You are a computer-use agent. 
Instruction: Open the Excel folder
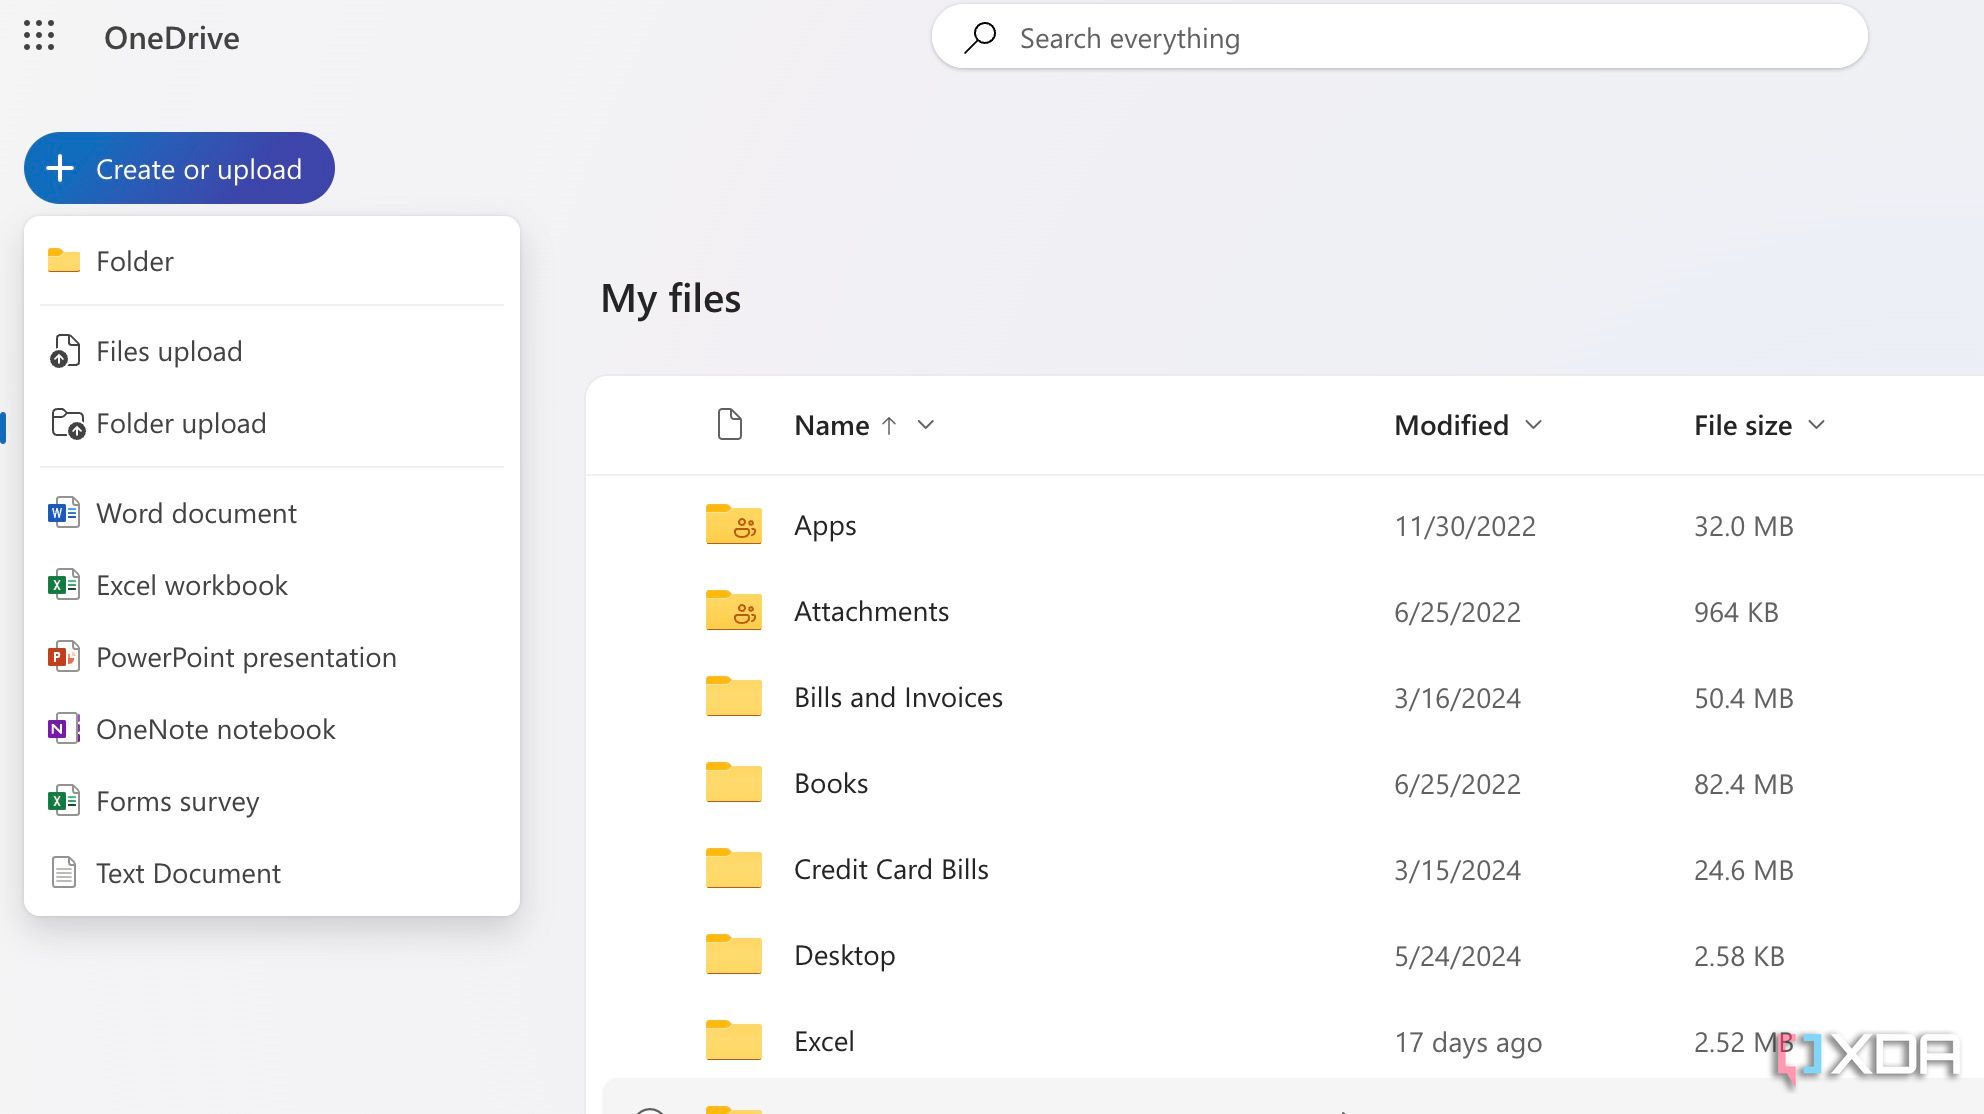pyautogui.click(x=824, y=1042)
